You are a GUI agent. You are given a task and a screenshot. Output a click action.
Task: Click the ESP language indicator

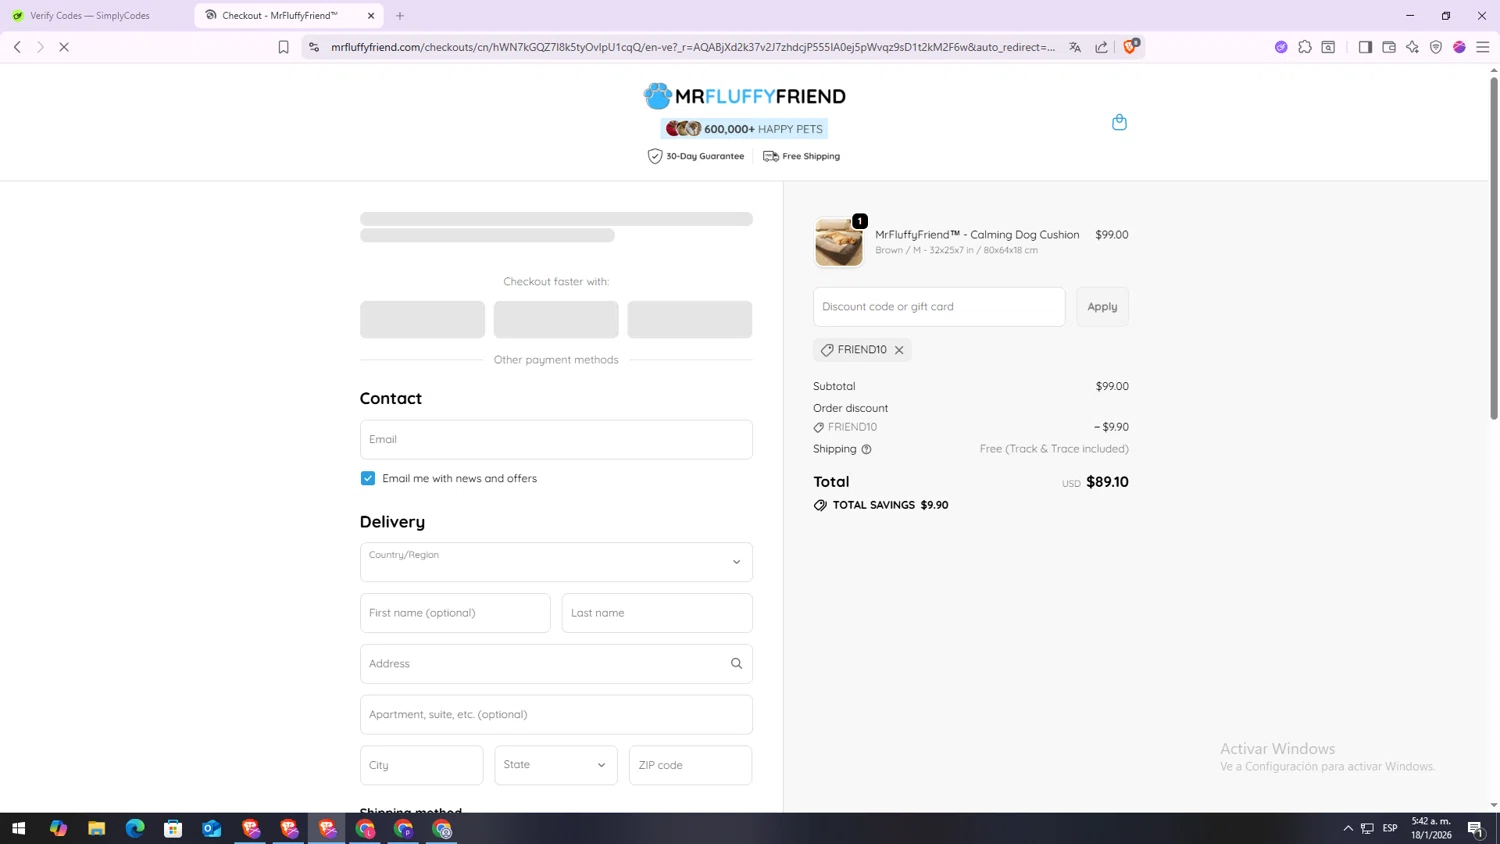point(1390,828)
